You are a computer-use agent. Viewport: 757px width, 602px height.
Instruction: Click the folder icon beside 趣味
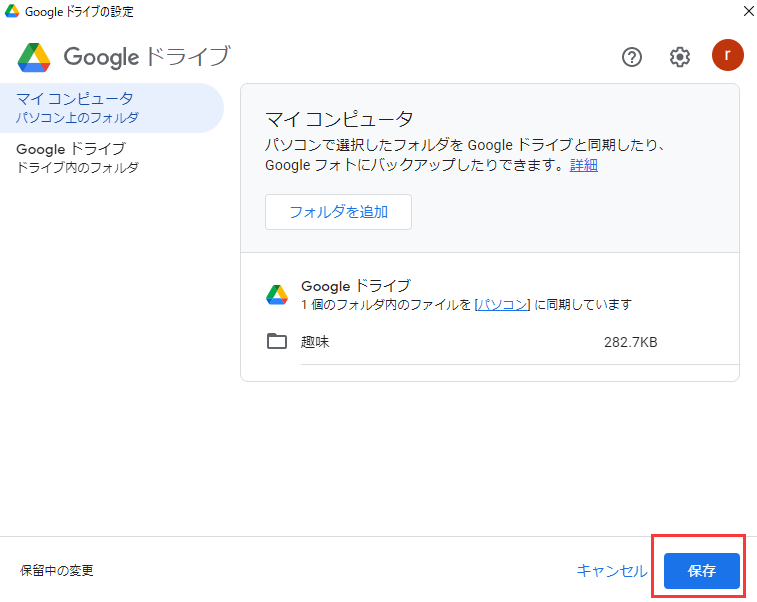coord(277,342)
